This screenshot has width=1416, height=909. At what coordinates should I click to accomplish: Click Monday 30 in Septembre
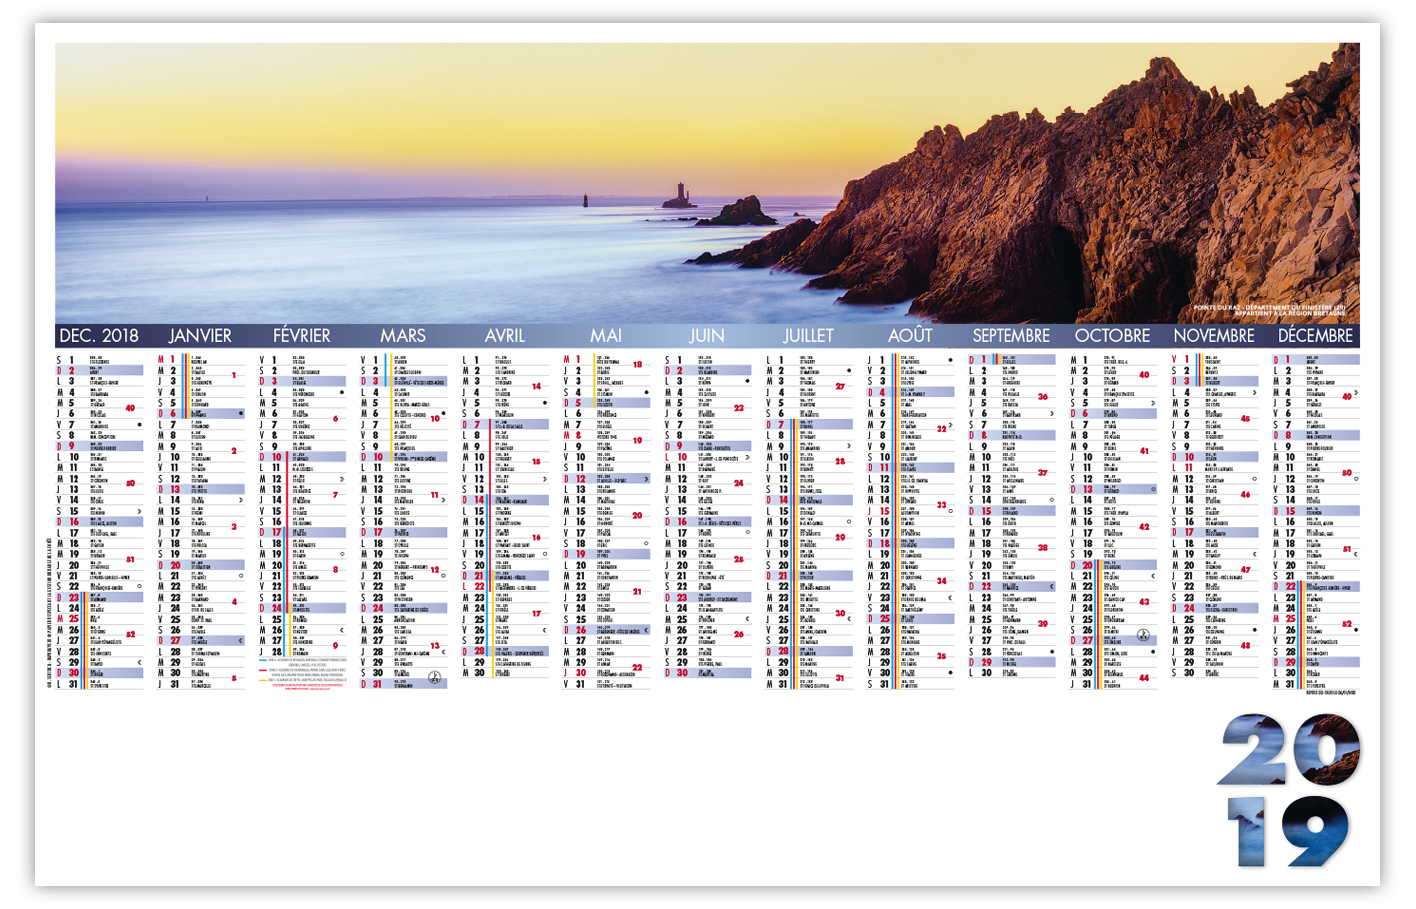pyautogui.click(x=1011, y=673)
